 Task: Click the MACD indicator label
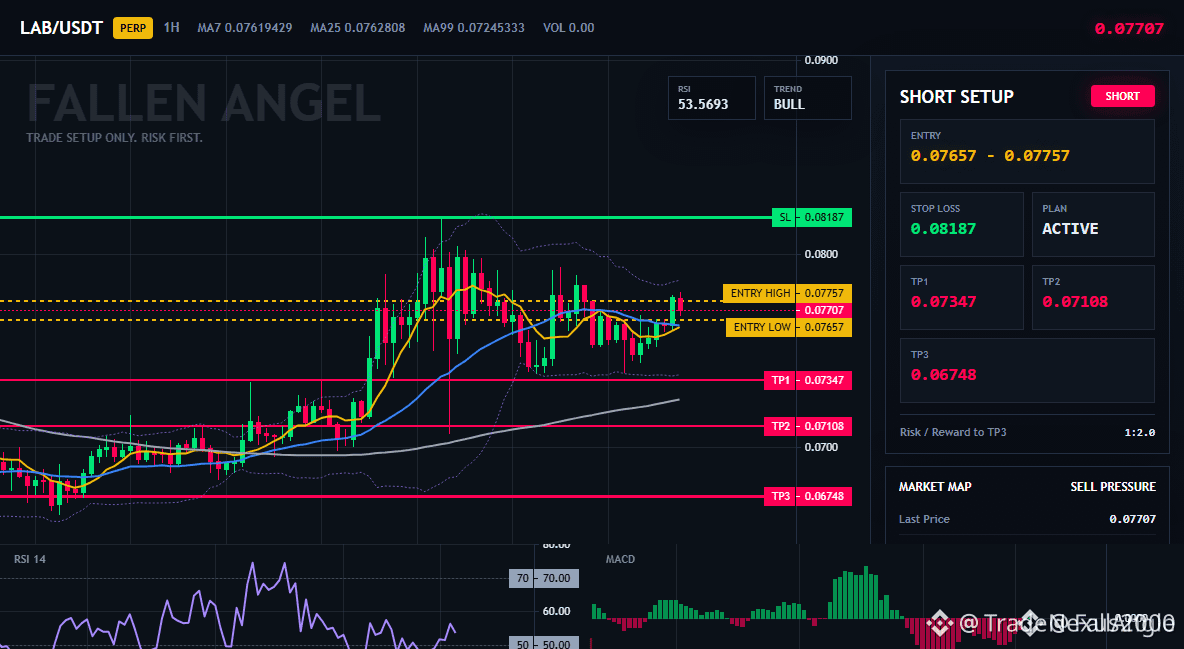(x=620, y=559)
